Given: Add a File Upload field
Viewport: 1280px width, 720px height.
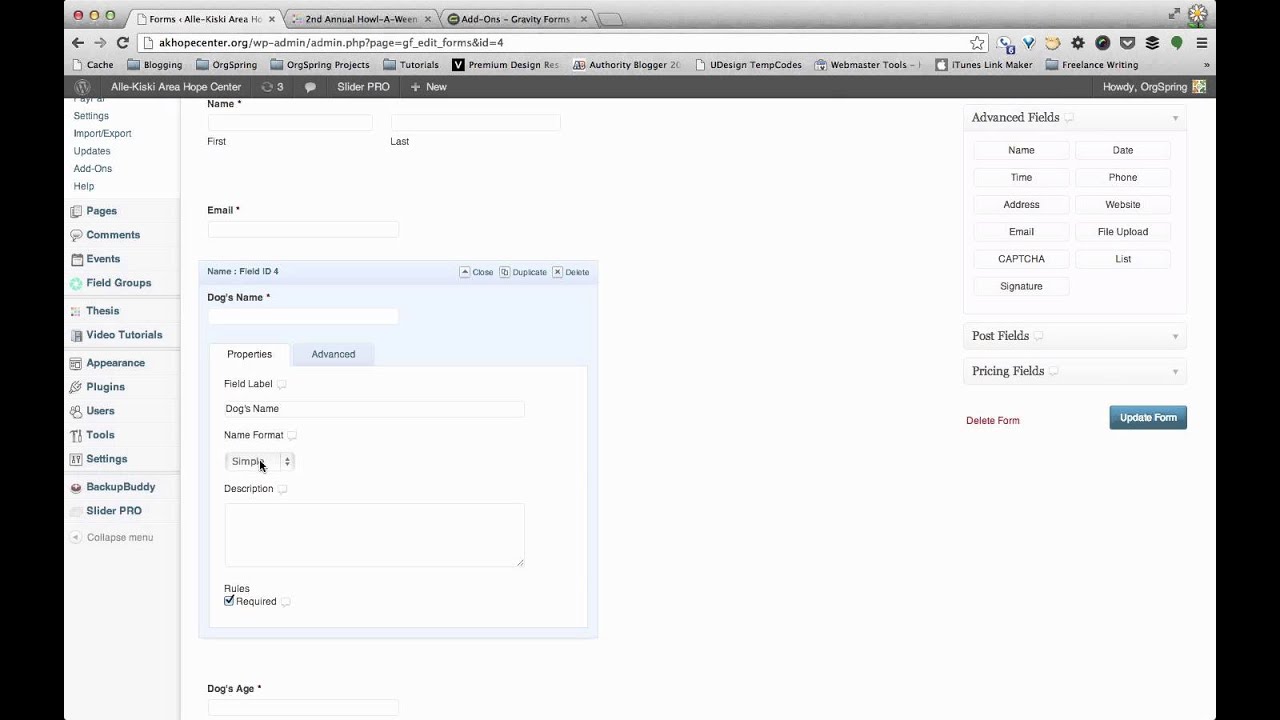Looking at the screenshot, I should 1123,232.
